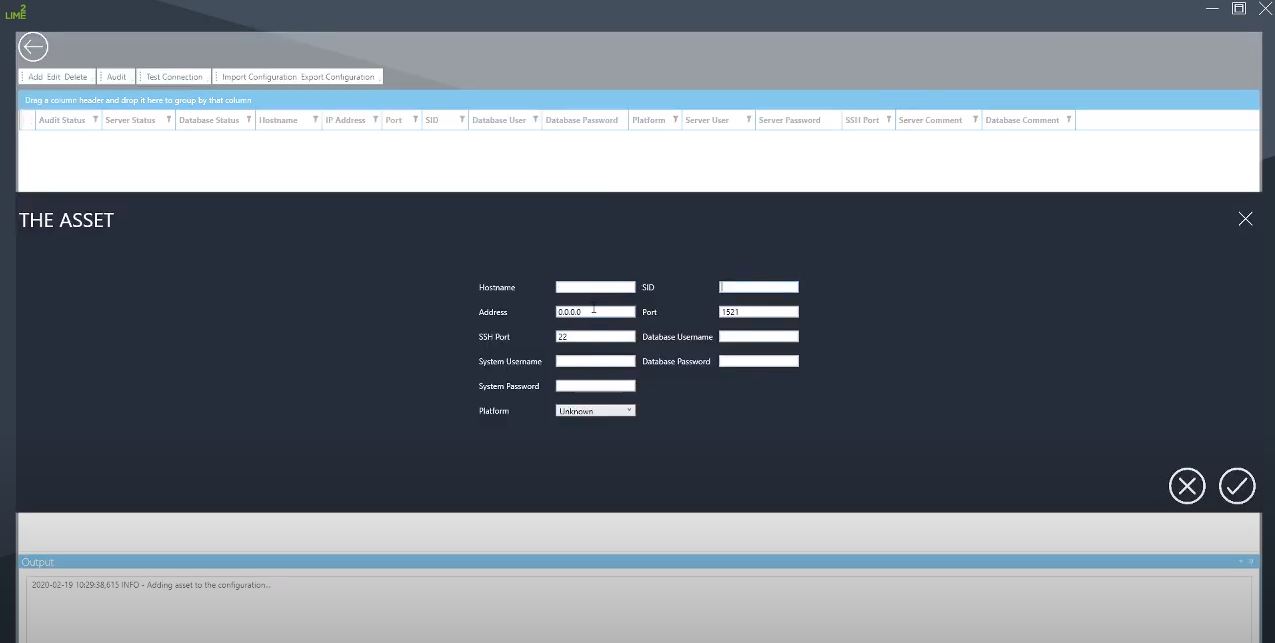The width and height of the screenshot is (1275, 643).
Task: Click the SID input field
Action: (759, 287)
